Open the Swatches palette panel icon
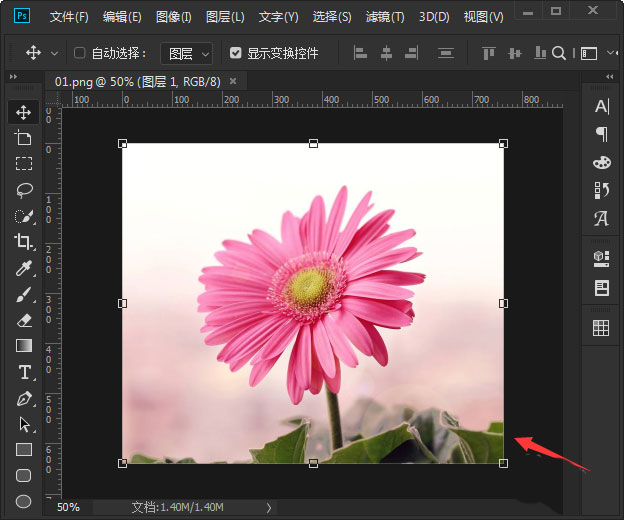624x520 pixels. 601,162
